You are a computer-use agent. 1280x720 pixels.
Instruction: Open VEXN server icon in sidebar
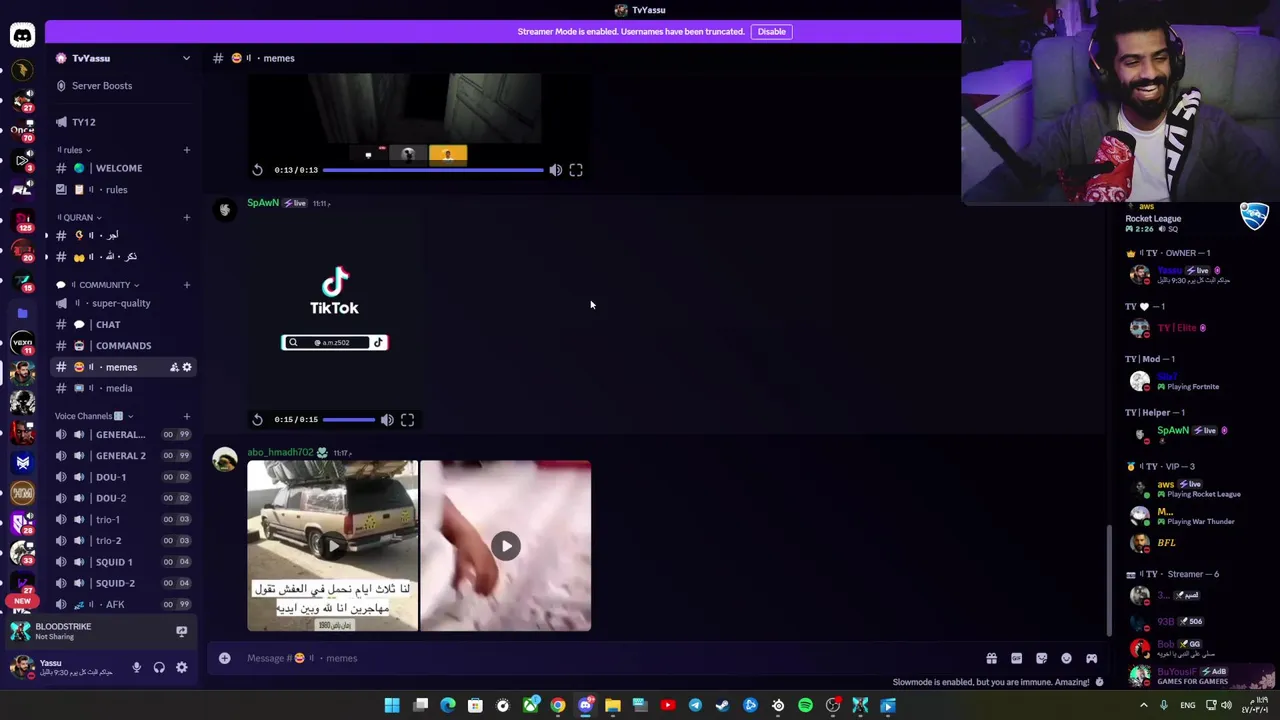(x=22, y=343)
